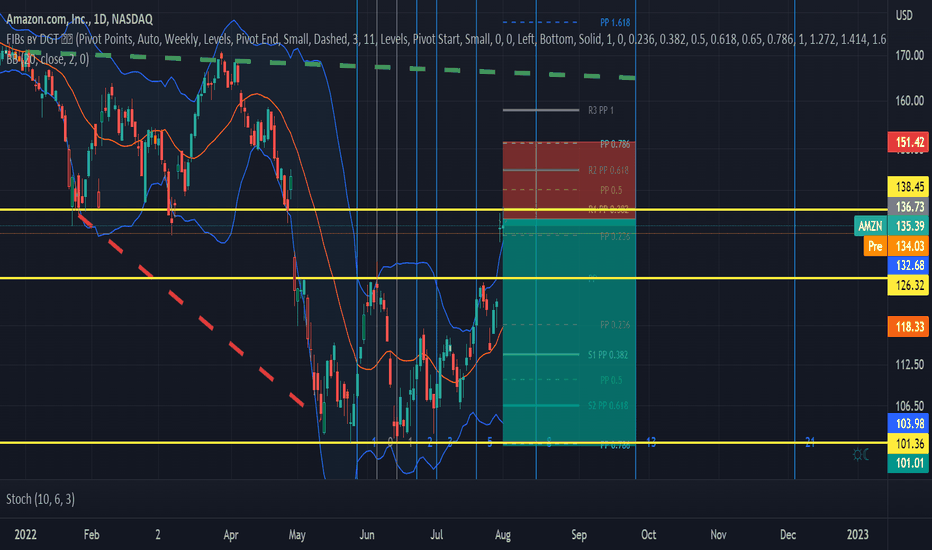Click Dec on the time axis
This screenshot has width=932, height=550.
click(x=788, y=535)
